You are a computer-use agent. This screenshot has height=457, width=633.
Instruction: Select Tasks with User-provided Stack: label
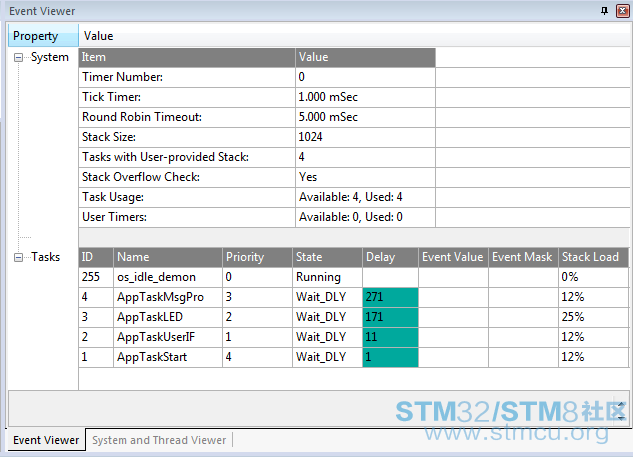165,157
